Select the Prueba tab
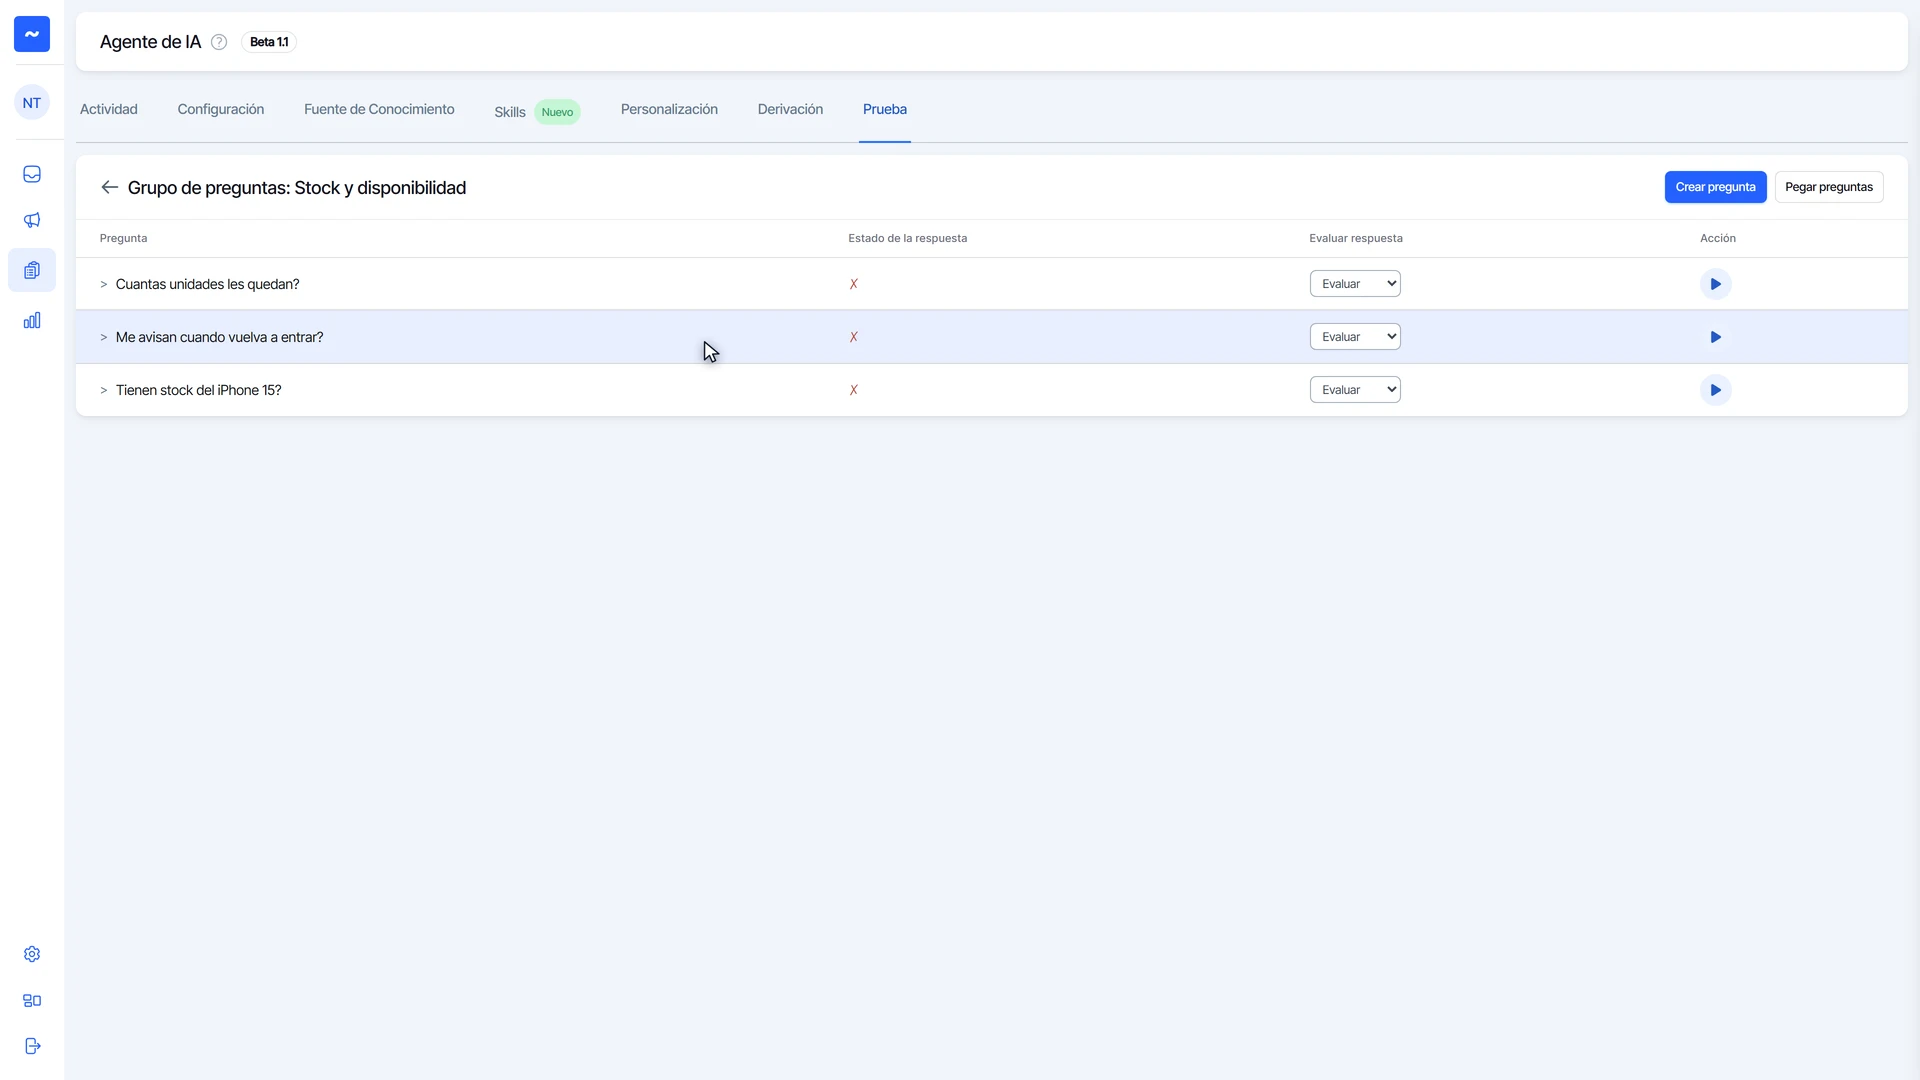This screenshot has width=1920, height=1080. pyautogui.click(x=885, y=109)
